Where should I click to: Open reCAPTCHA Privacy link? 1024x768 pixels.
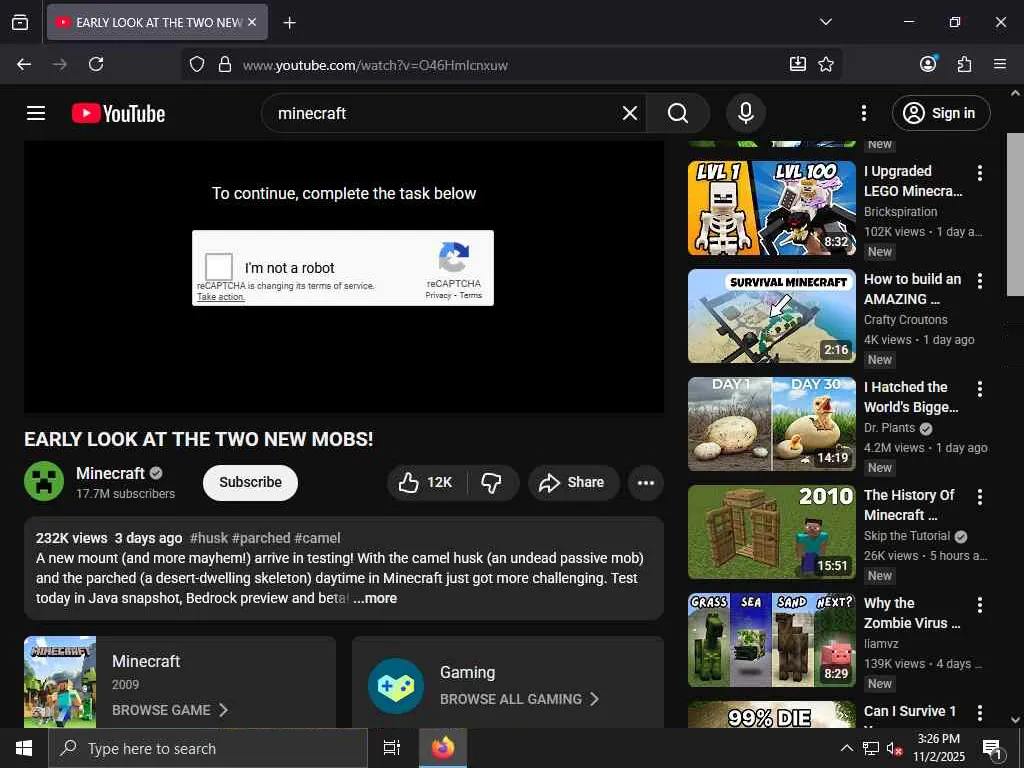[x=438, y=295]
